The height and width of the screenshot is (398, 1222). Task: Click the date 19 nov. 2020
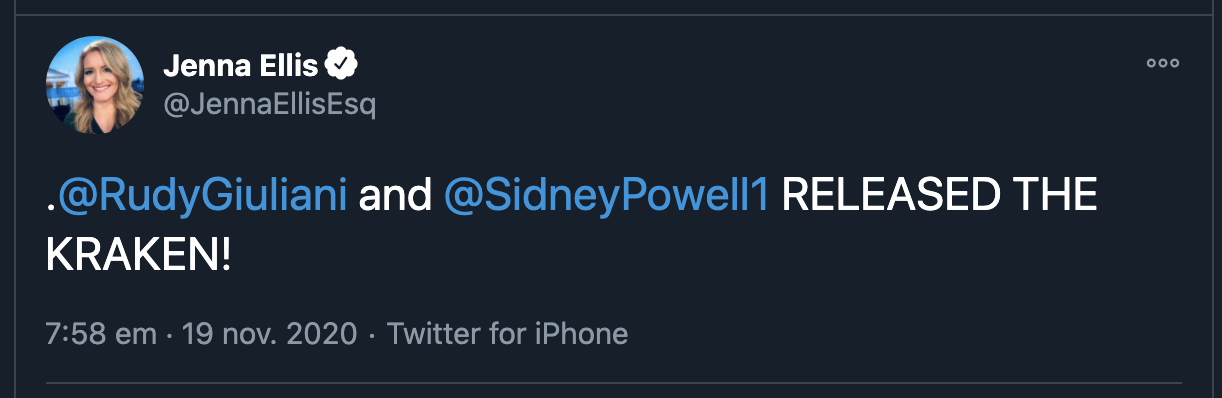pos(266,333)
